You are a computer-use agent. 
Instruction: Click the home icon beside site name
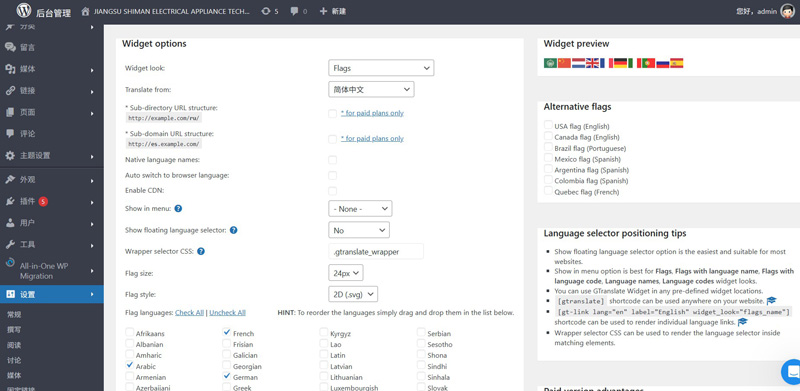(x=85, y=11)
